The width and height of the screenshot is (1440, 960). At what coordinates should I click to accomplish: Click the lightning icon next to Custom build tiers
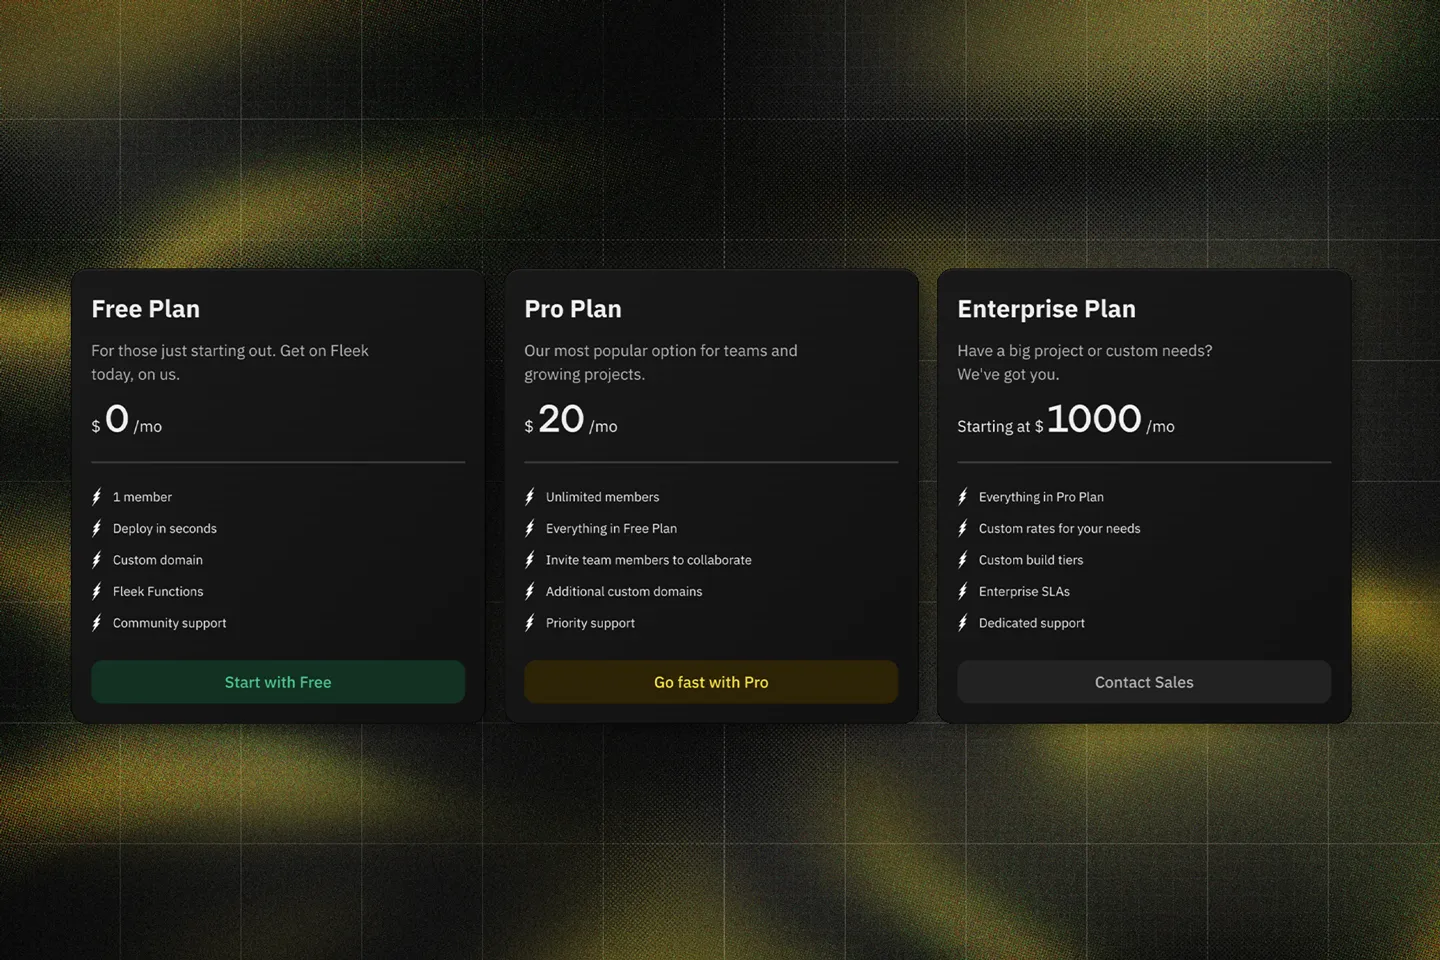[x=963, y=559]
